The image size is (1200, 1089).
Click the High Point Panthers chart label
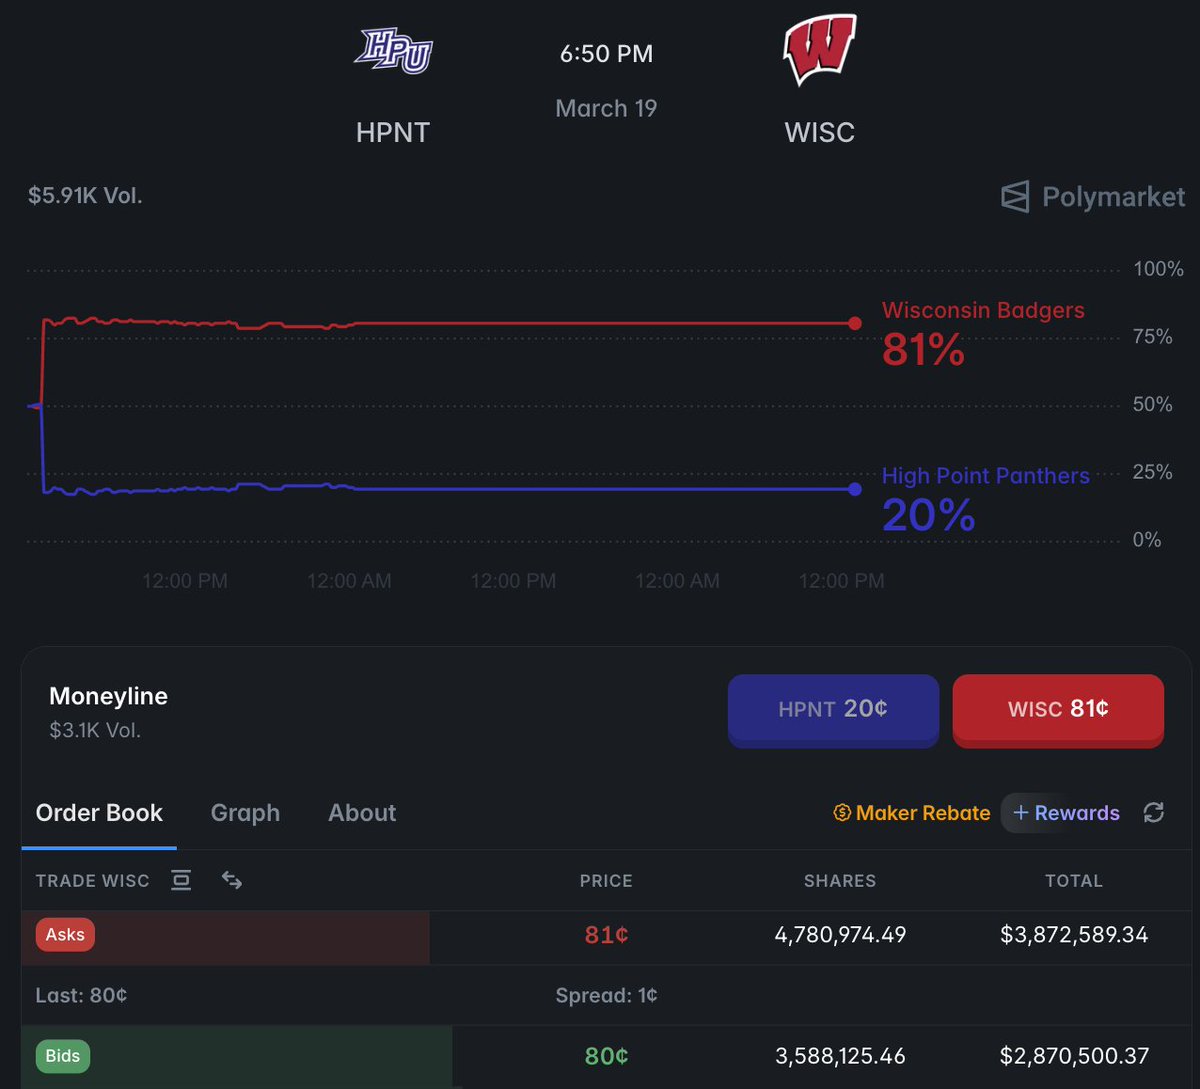[x=986, y=476]
